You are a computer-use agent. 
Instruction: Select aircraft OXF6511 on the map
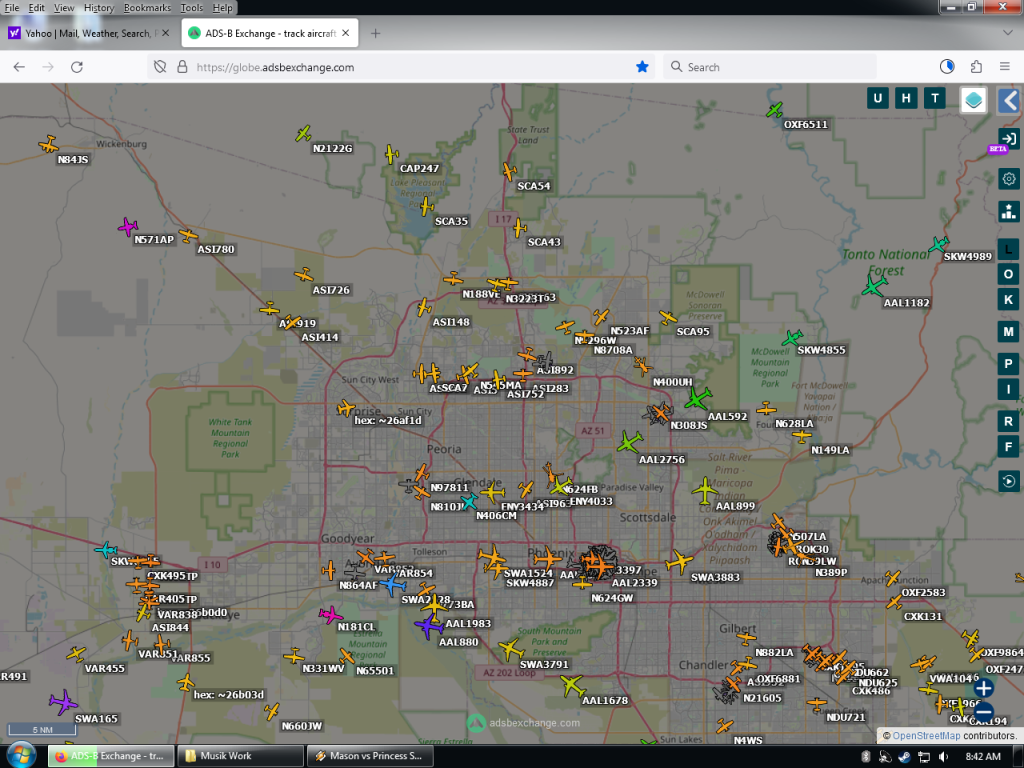pyautogui.click(x=775, y=110)
